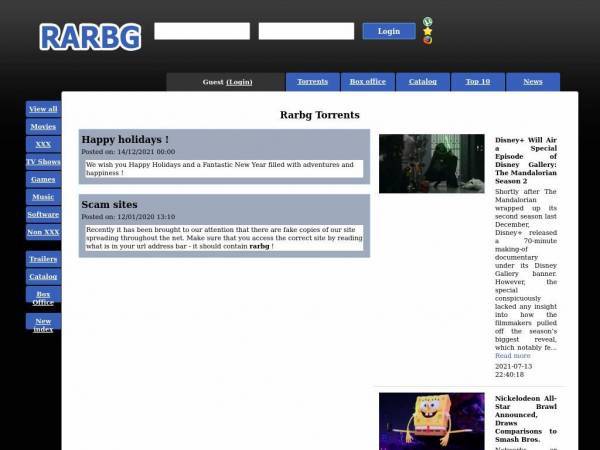
Task: Click the RARBG logo
Action: point(90,37)
